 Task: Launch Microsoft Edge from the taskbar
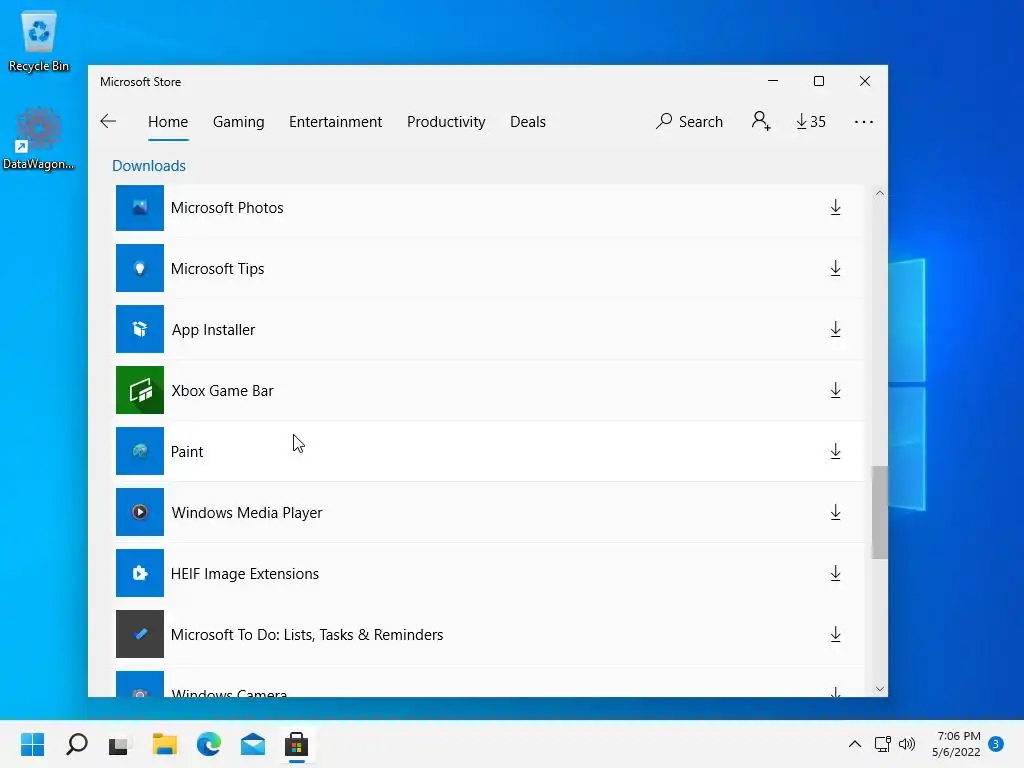pos(208,744)
